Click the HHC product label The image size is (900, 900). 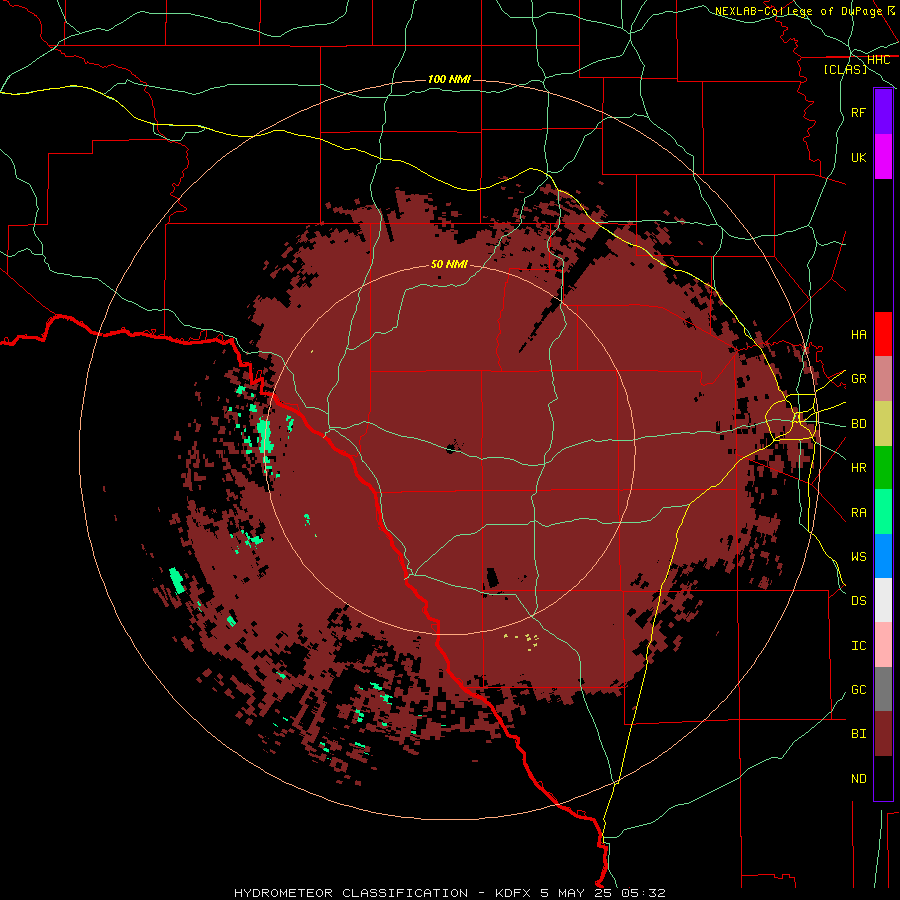click(x=878, y=60)
